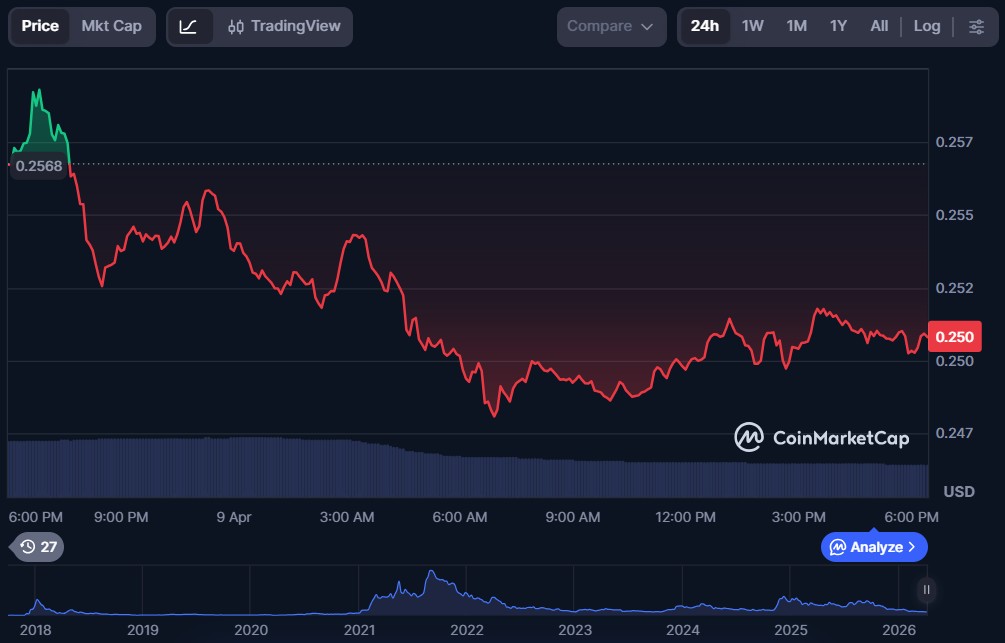Switch chart to Mkt Cap view

[111, 26]
